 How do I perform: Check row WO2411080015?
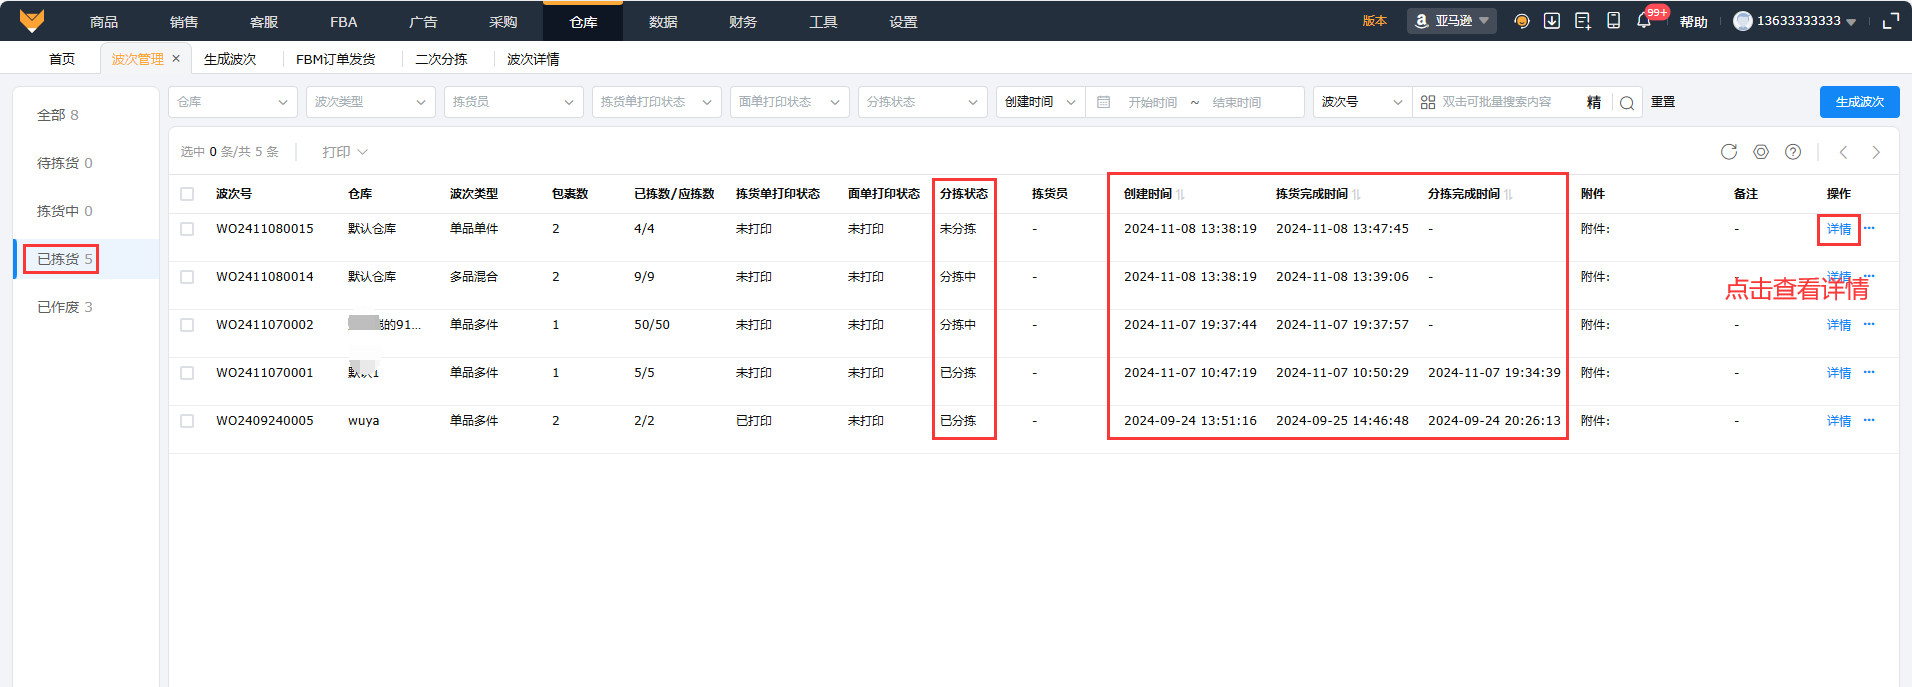(x=187, y=229)
